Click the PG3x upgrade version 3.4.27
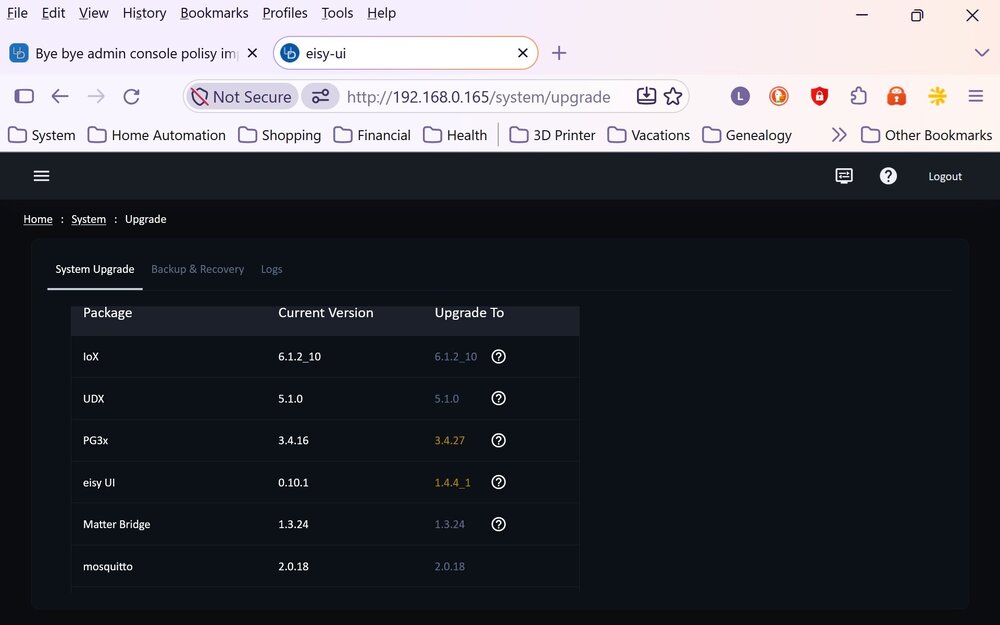The width and height of the screenshot is (1000, 625). [450, 441]
